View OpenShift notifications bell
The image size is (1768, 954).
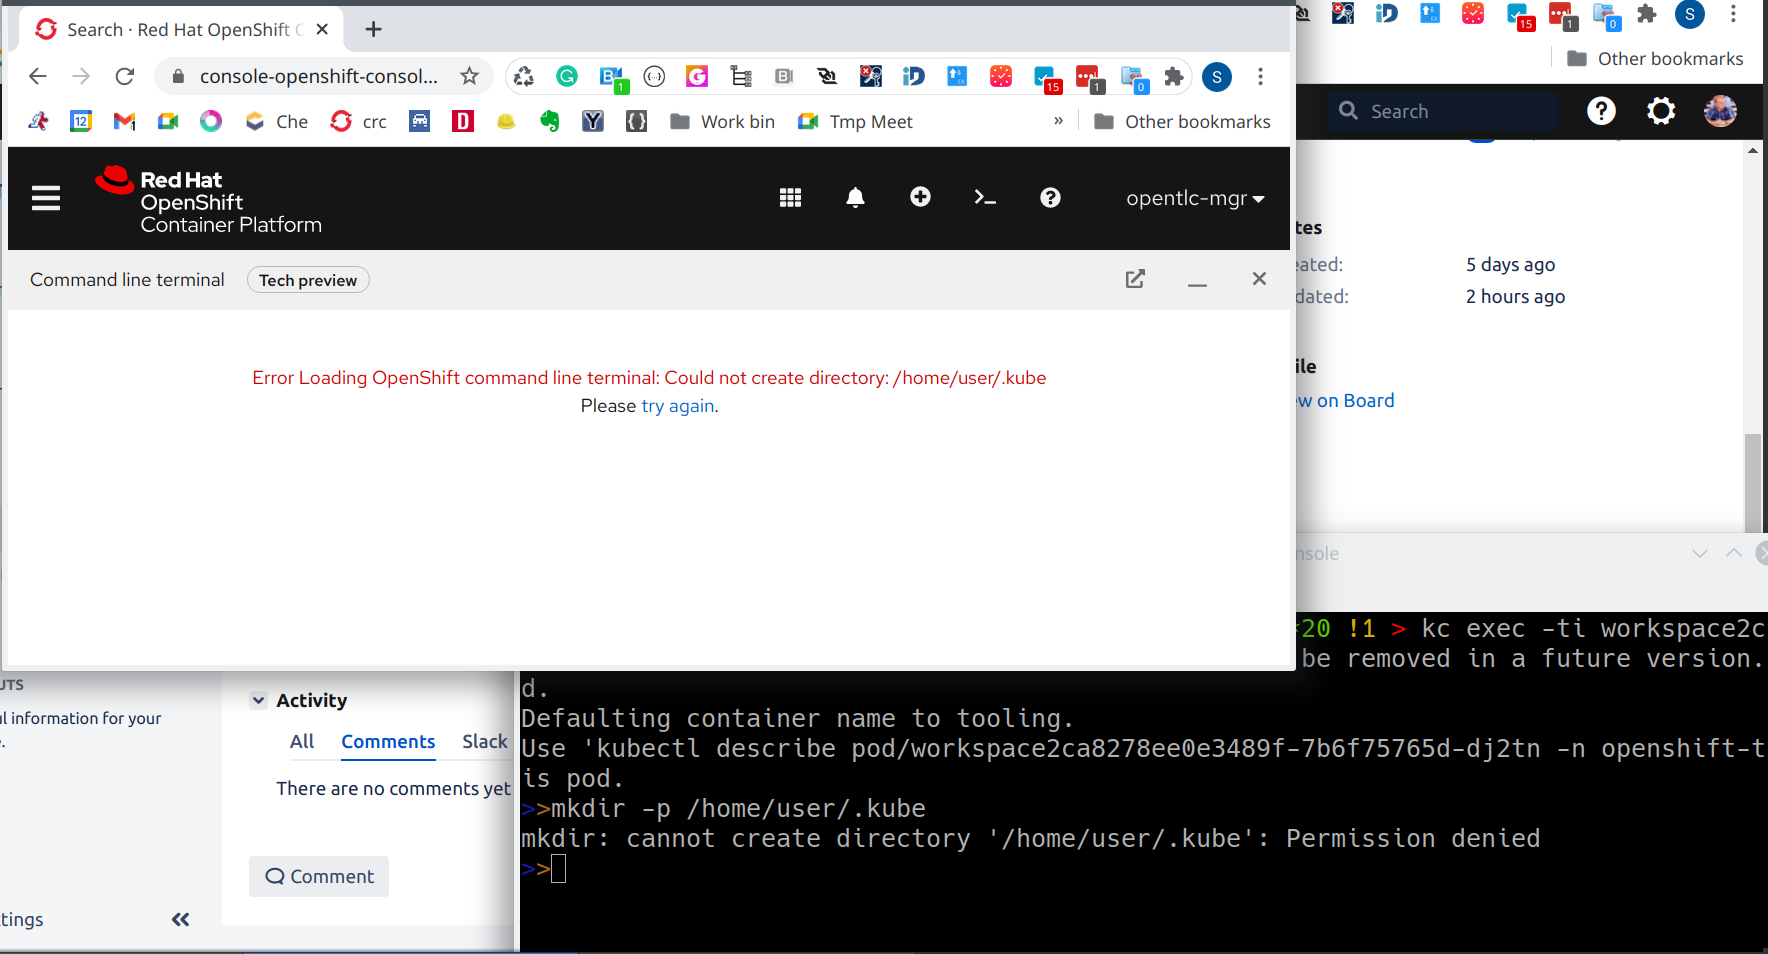pyautogui.click(x=855, y=198)
